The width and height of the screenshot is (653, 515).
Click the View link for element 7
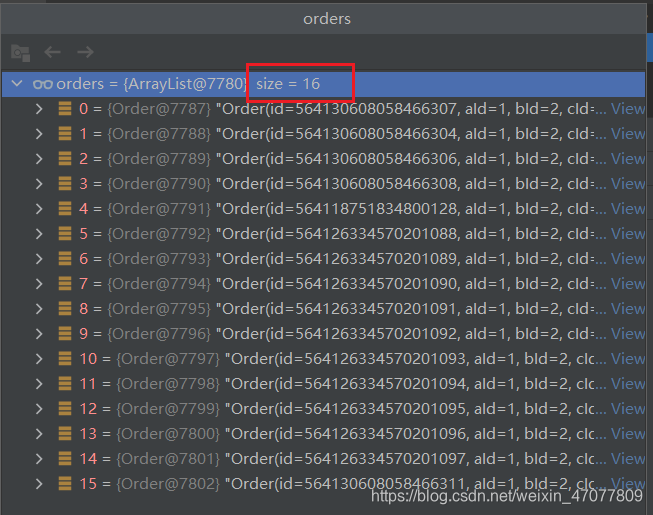[628, 284]
